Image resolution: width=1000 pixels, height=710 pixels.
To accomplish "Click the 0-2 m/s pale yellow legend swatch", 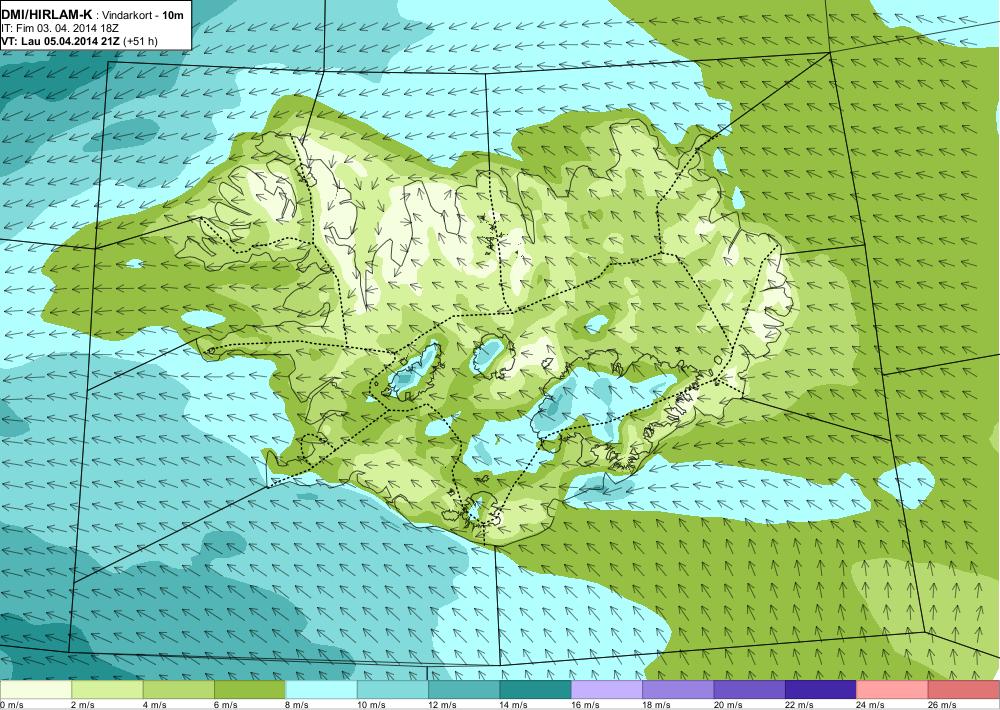I will coord(36,690).
